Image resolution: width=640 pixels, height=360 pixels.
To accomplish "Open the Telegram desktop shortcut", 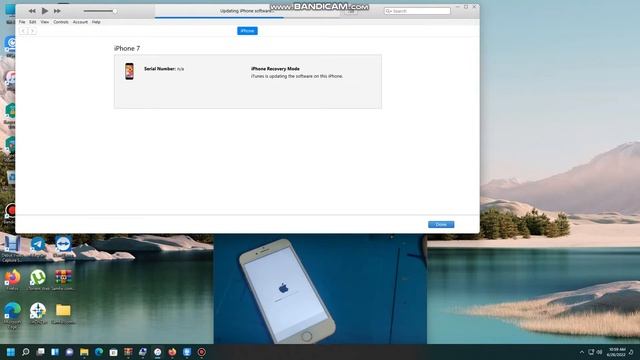I will [x=38, y=247].
